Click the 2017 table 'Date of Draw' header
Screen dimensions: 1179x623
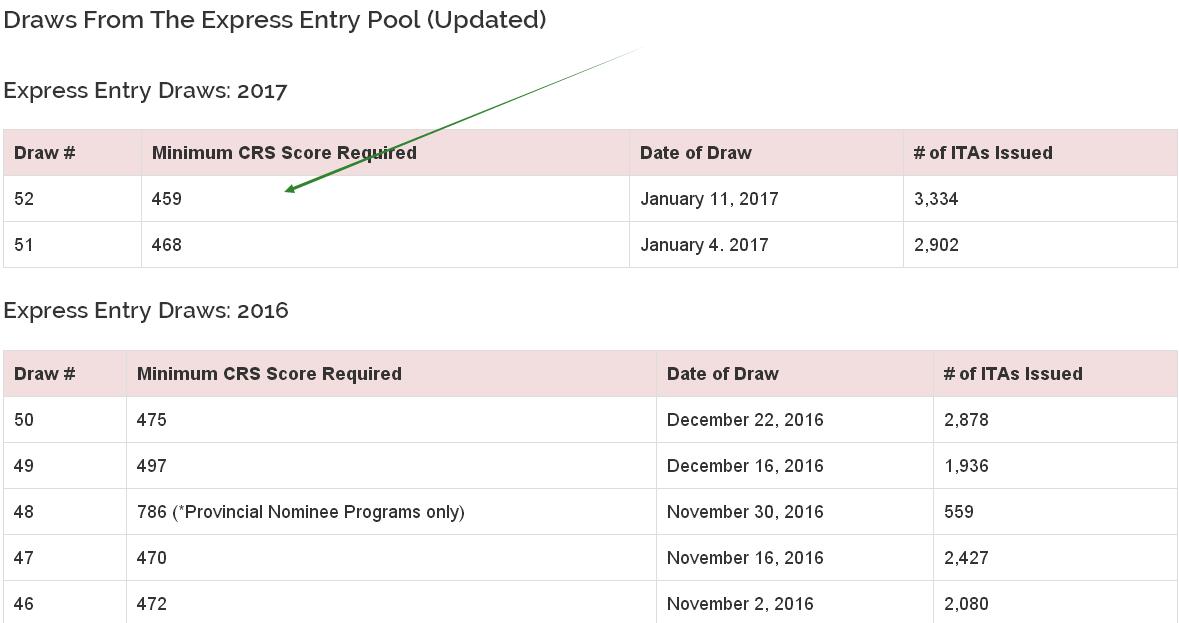pyautogui.click(x=696, y=153)
